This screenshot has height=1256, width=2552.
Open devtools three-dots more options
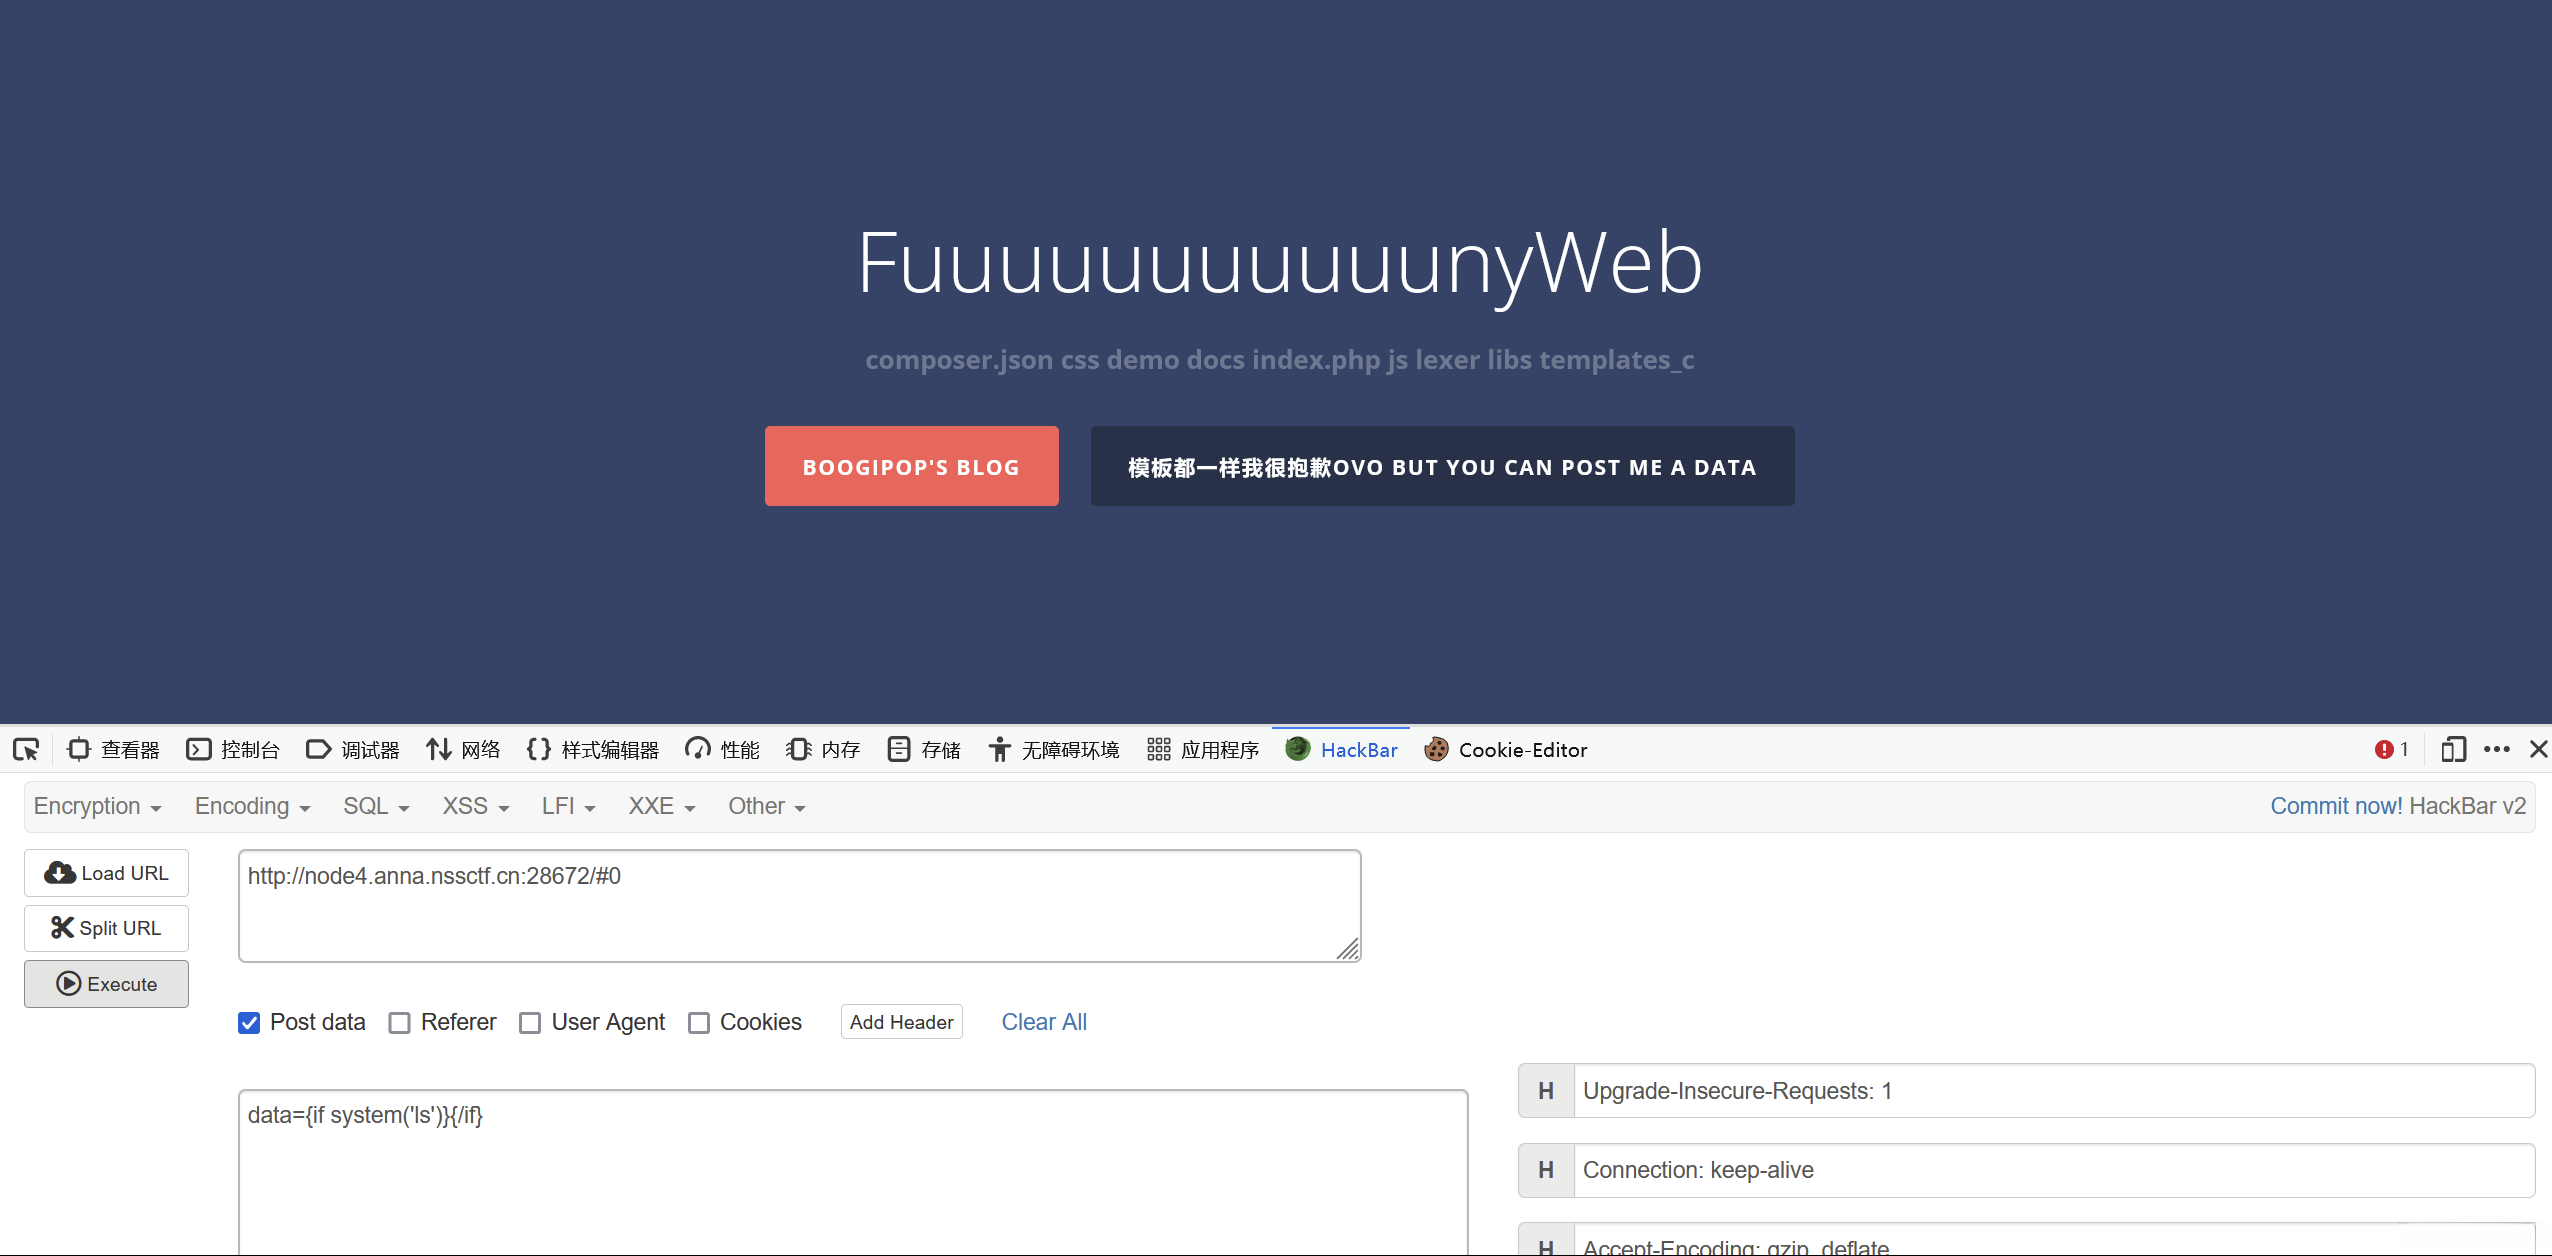[2496, 749]
